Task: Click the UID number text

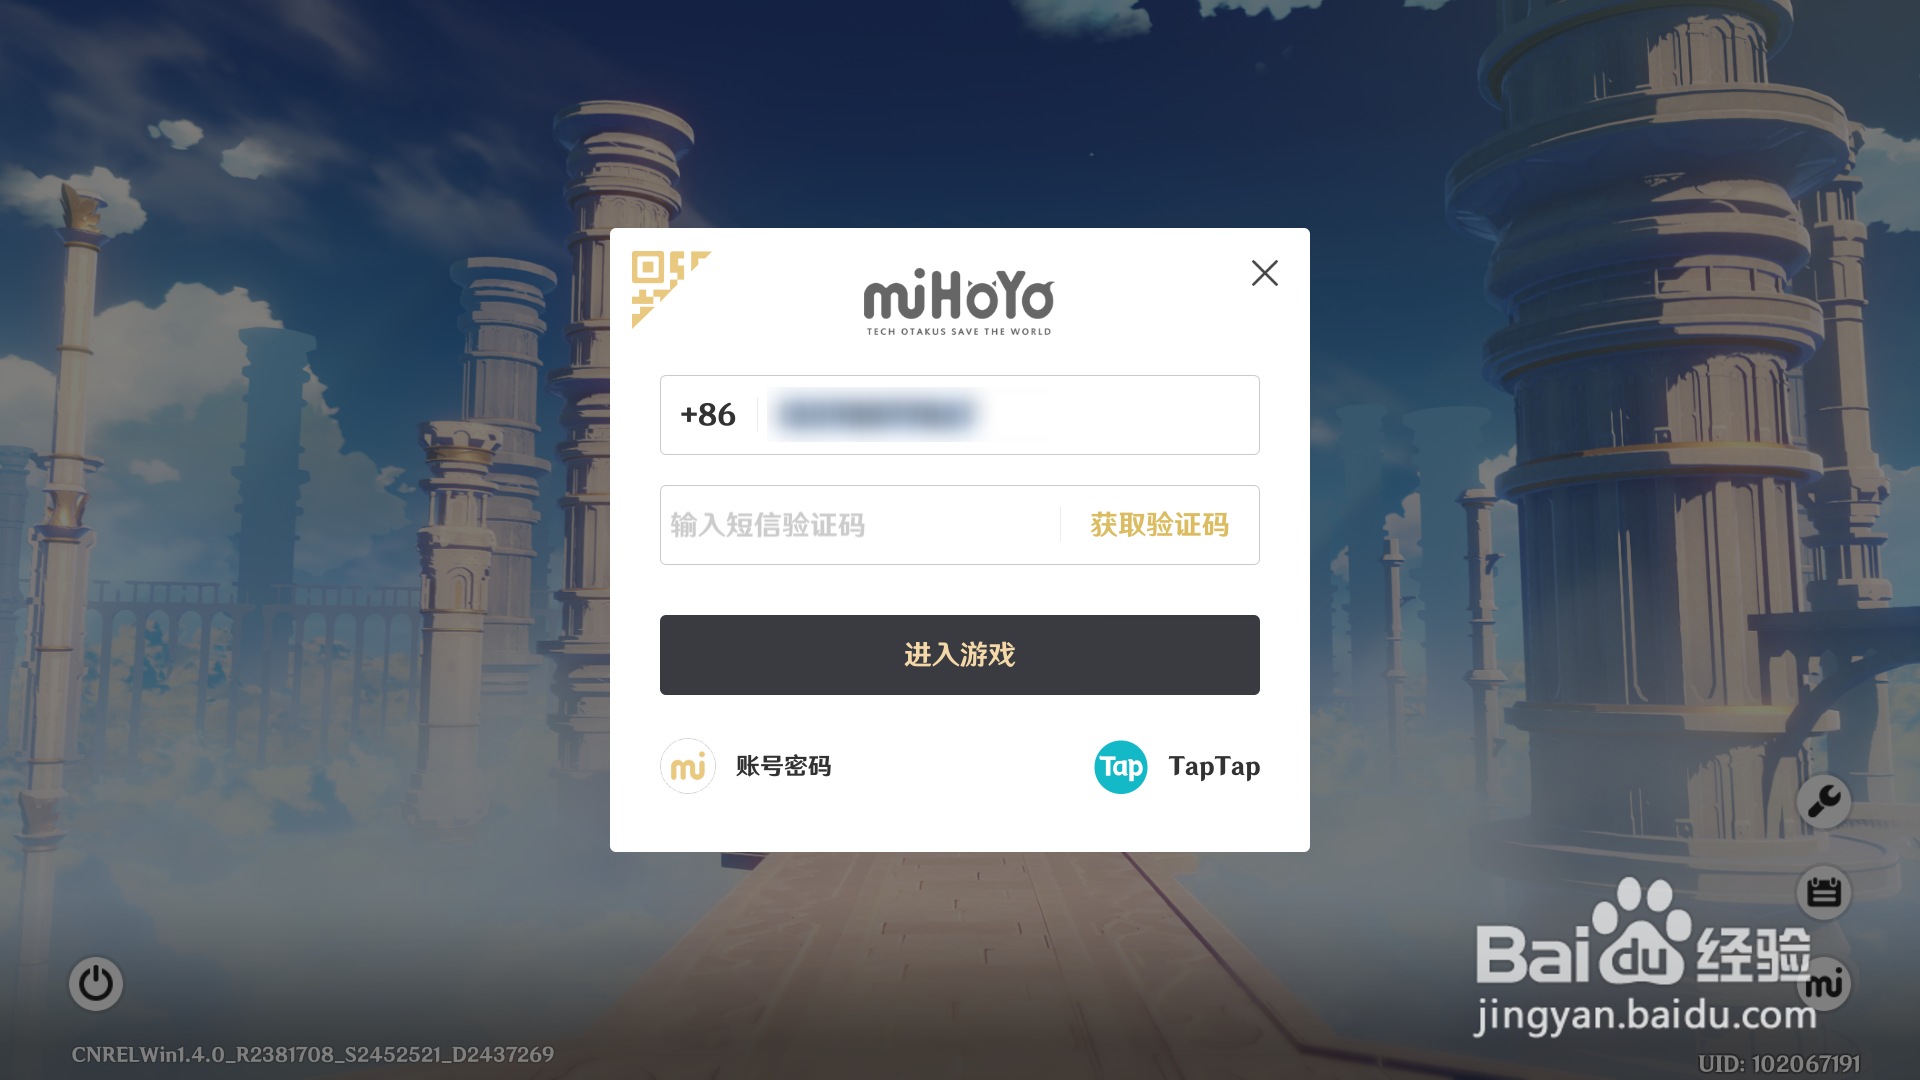Action: tap(1779, 1064)
